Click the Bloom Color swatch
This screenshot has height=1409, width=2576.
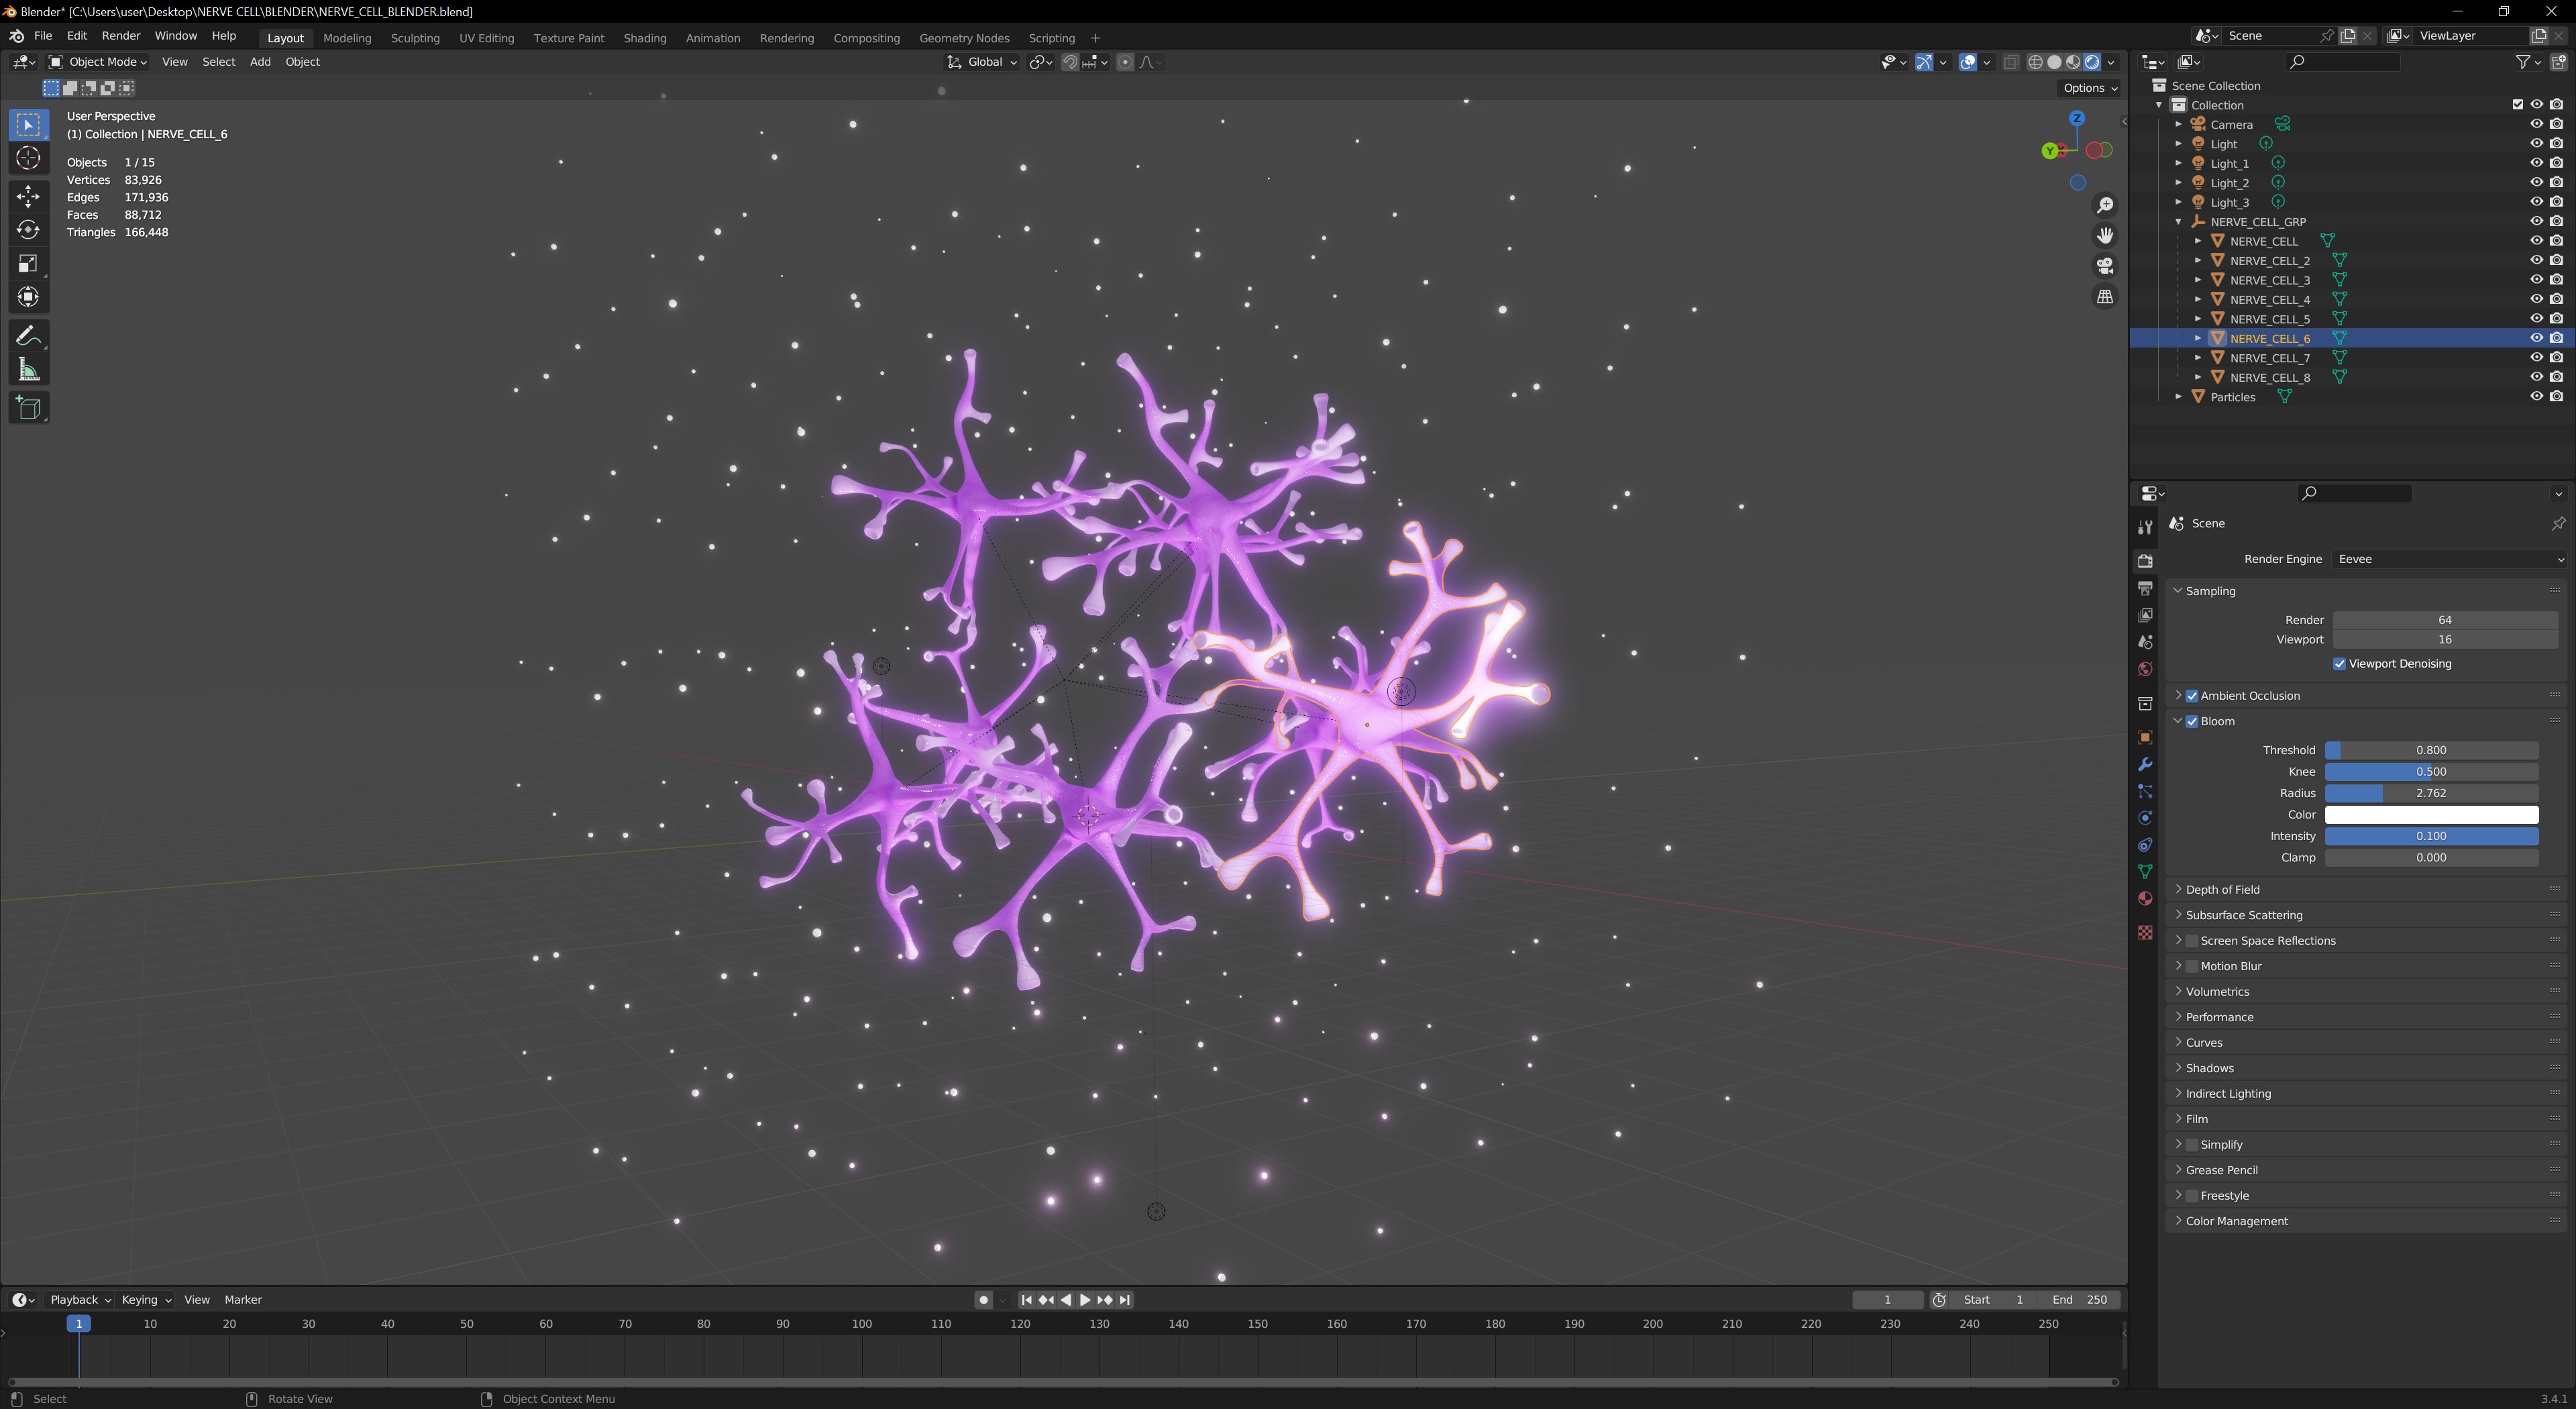[2431, 815]
